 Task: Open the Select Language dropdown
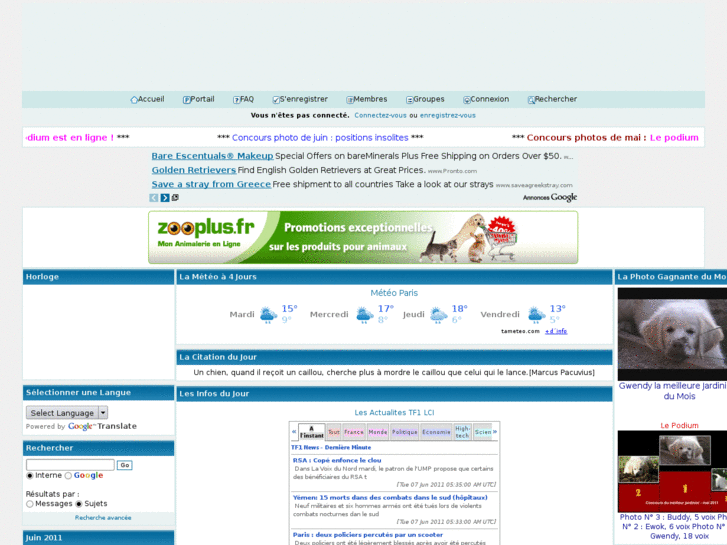tap(67, 413)
